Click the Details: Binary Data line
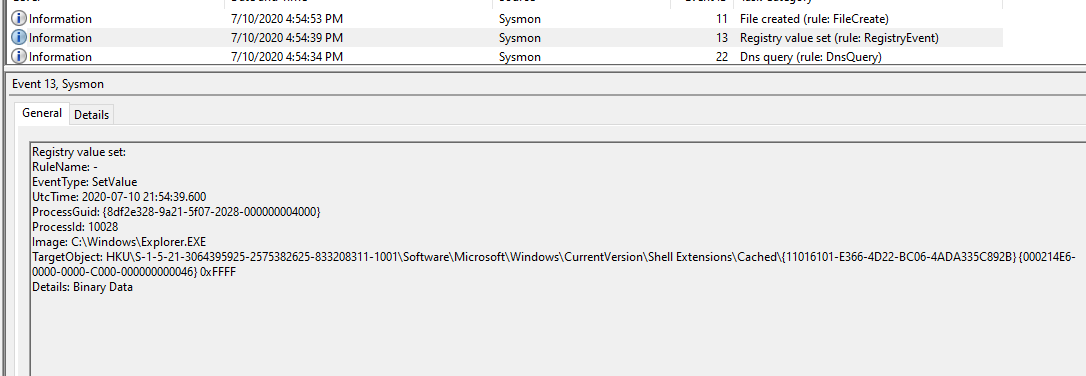1086x376 pixels. [x=82, y=287]
